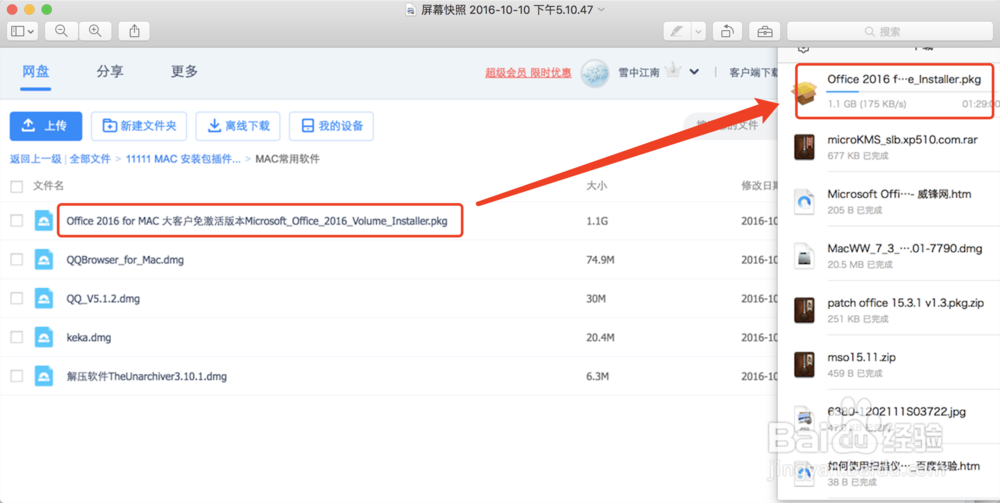Zoom in with the plus magnifier
The width and height of the screenshot is (1000, 503).
click(95, 31)
